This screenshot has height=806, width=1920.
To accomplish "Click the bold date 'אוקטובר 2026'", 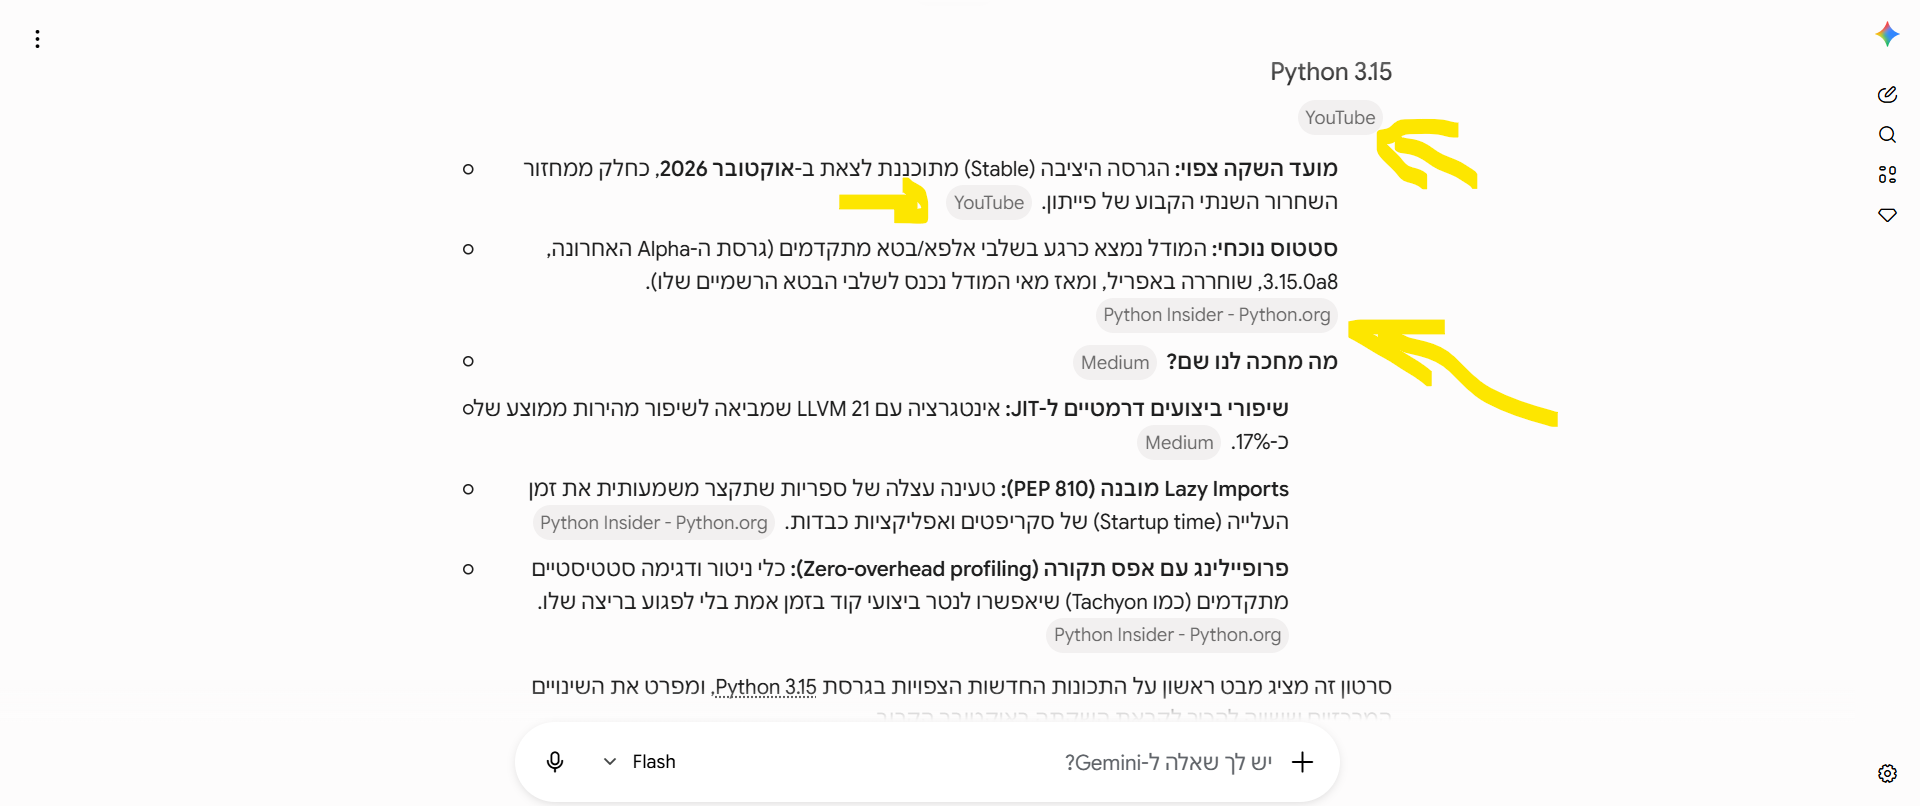I will click(x=727, y=169).
